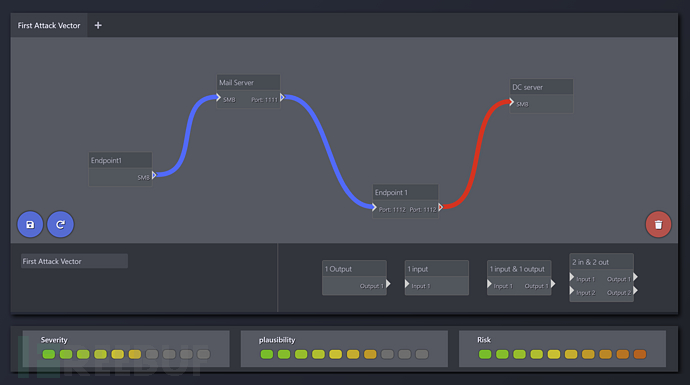Viewport: 690px width, 385px height.
Task: Select the 1 input & 1 output template
Action: pos(519,278)
